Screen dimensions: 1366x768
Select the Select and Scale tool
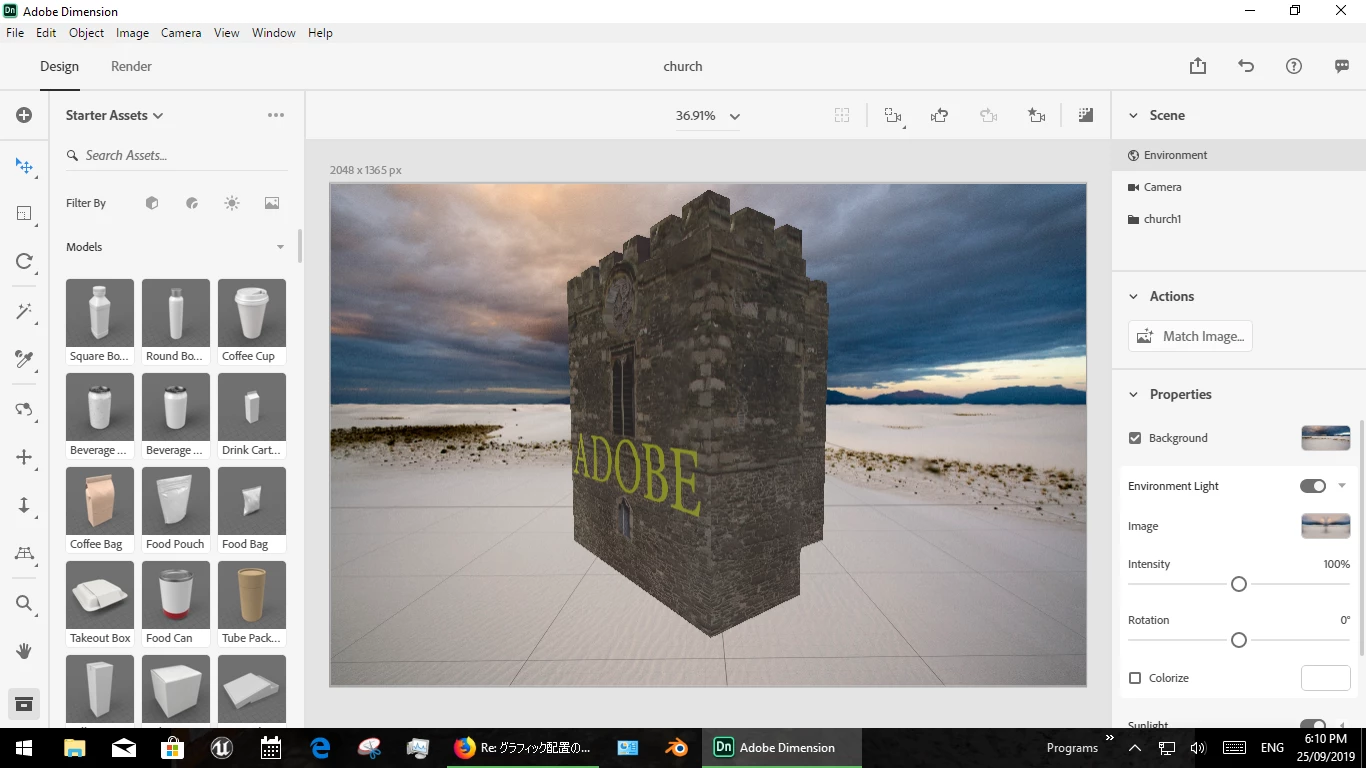pyautogui.click(x=24, y=213)
